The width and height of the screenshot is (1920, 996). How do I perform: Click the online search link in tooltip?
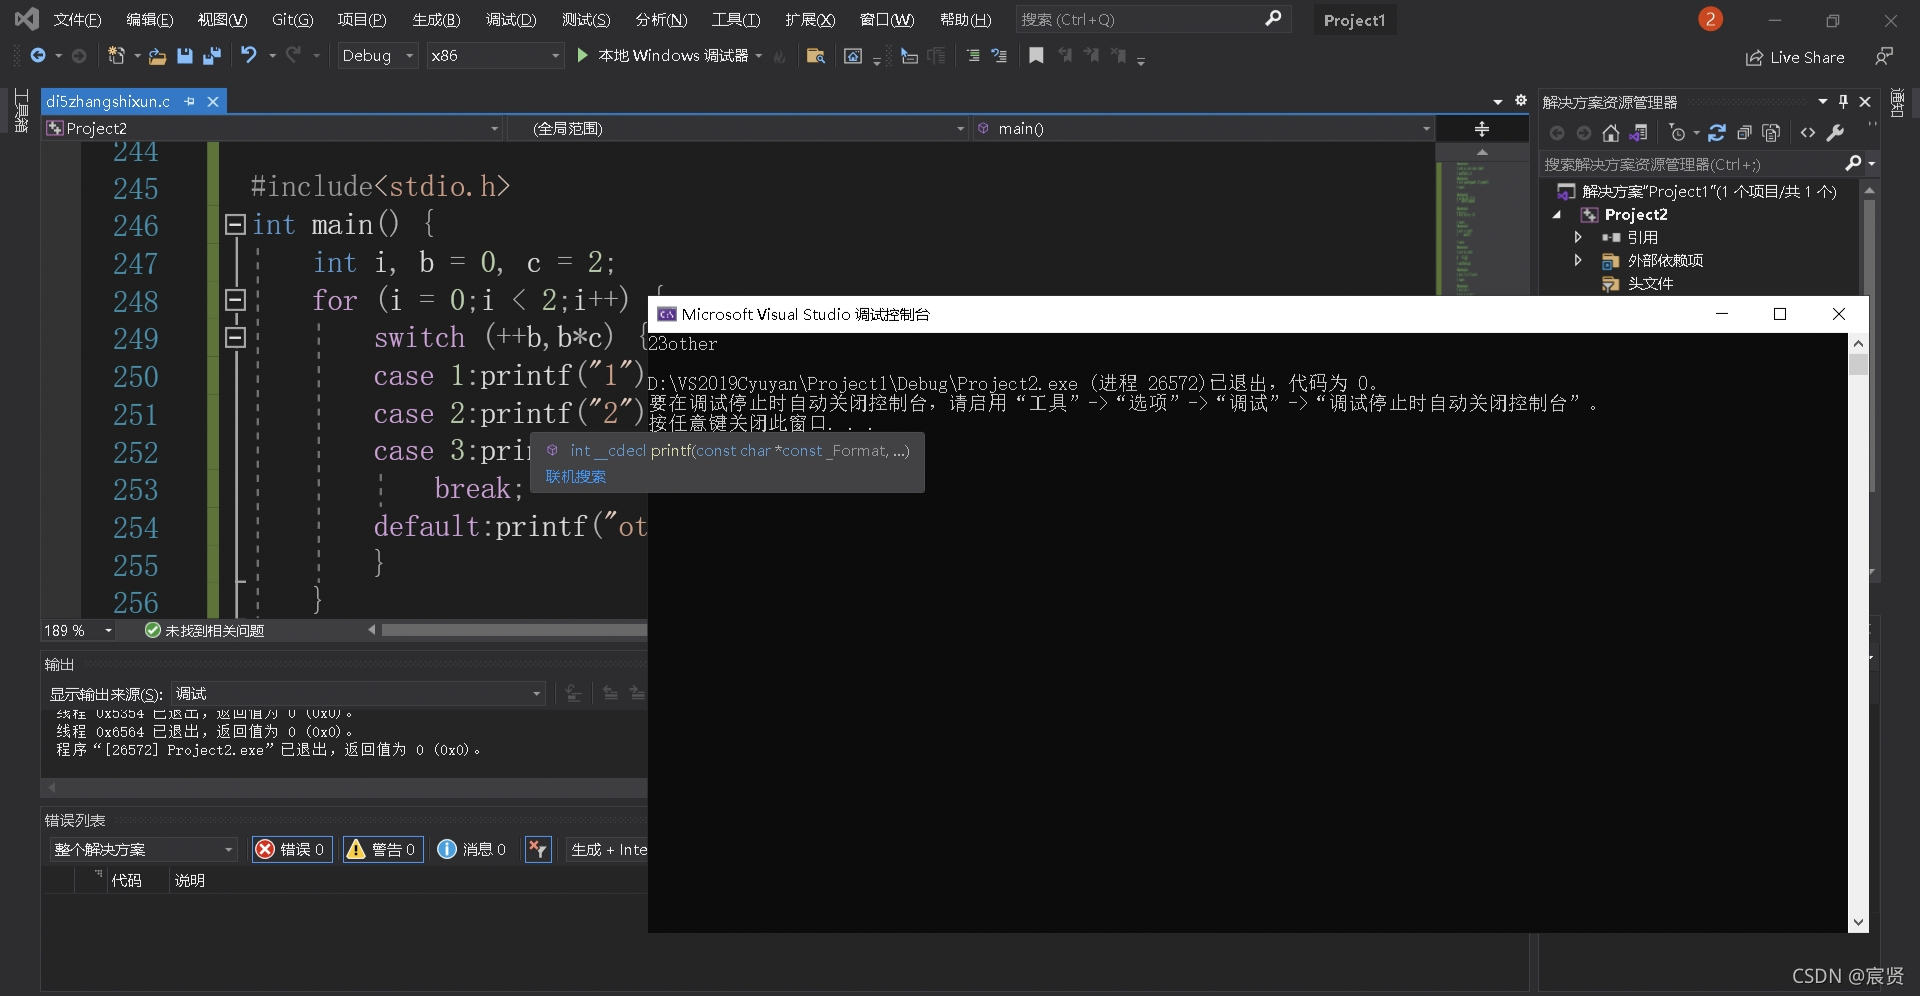pos(575,477)
